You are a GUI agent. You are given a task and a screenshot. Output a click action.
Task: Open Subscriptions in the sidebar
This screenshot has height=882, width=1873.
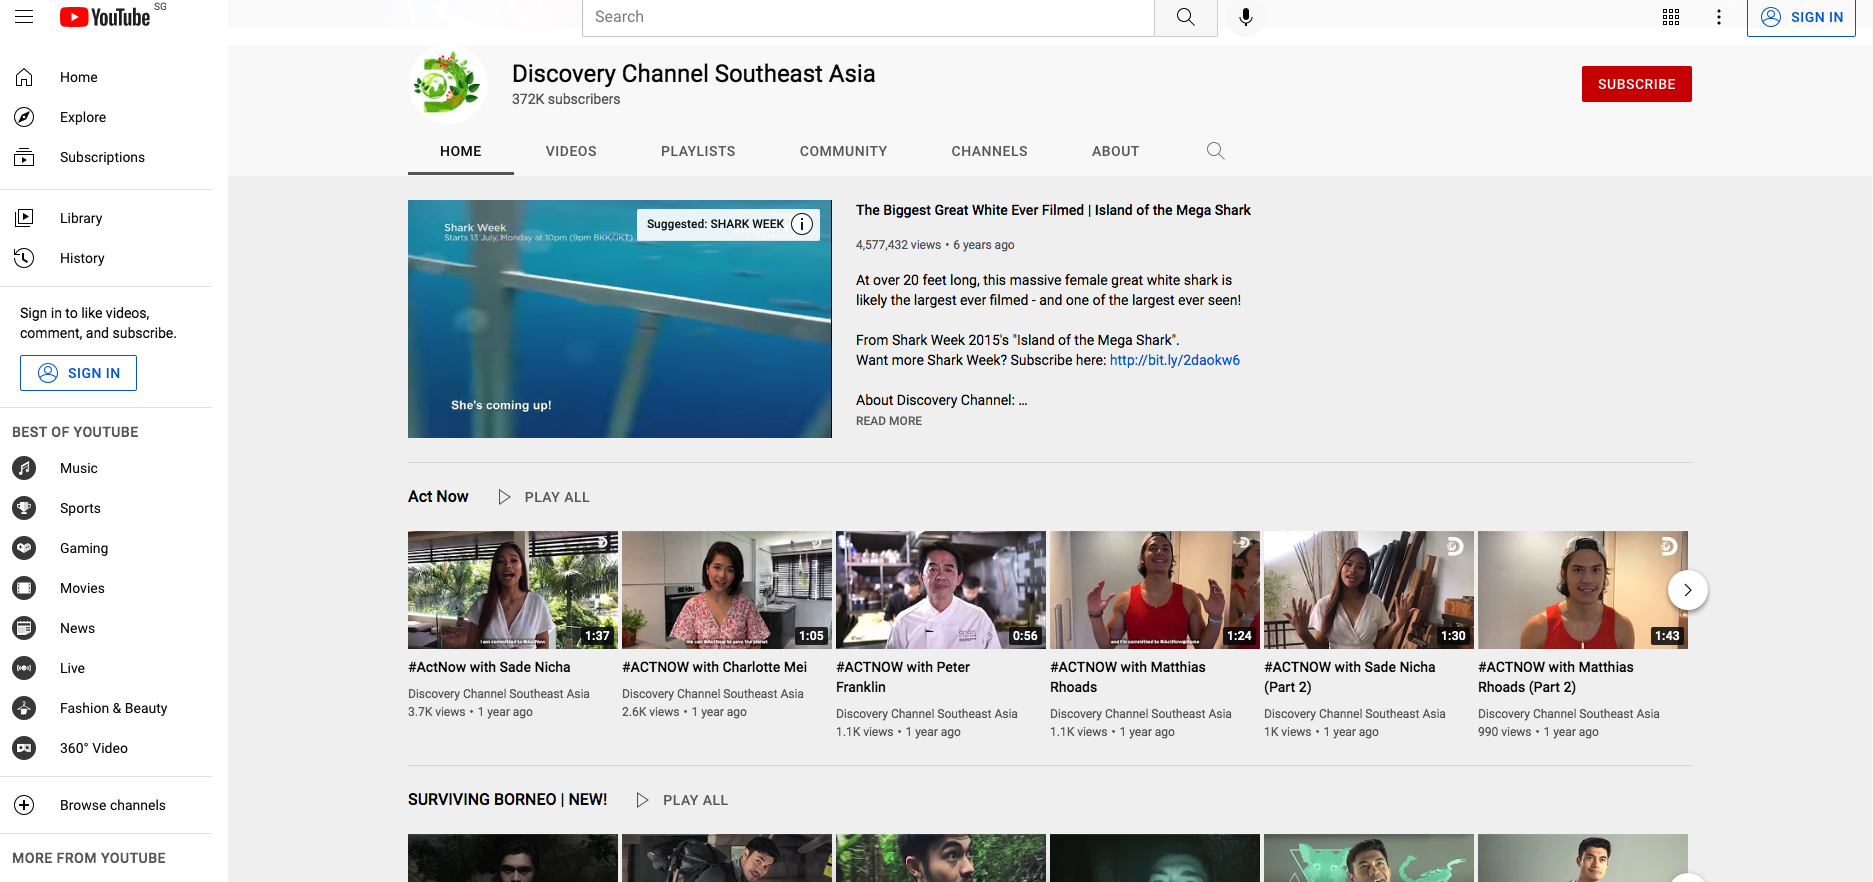click(106, 157)
